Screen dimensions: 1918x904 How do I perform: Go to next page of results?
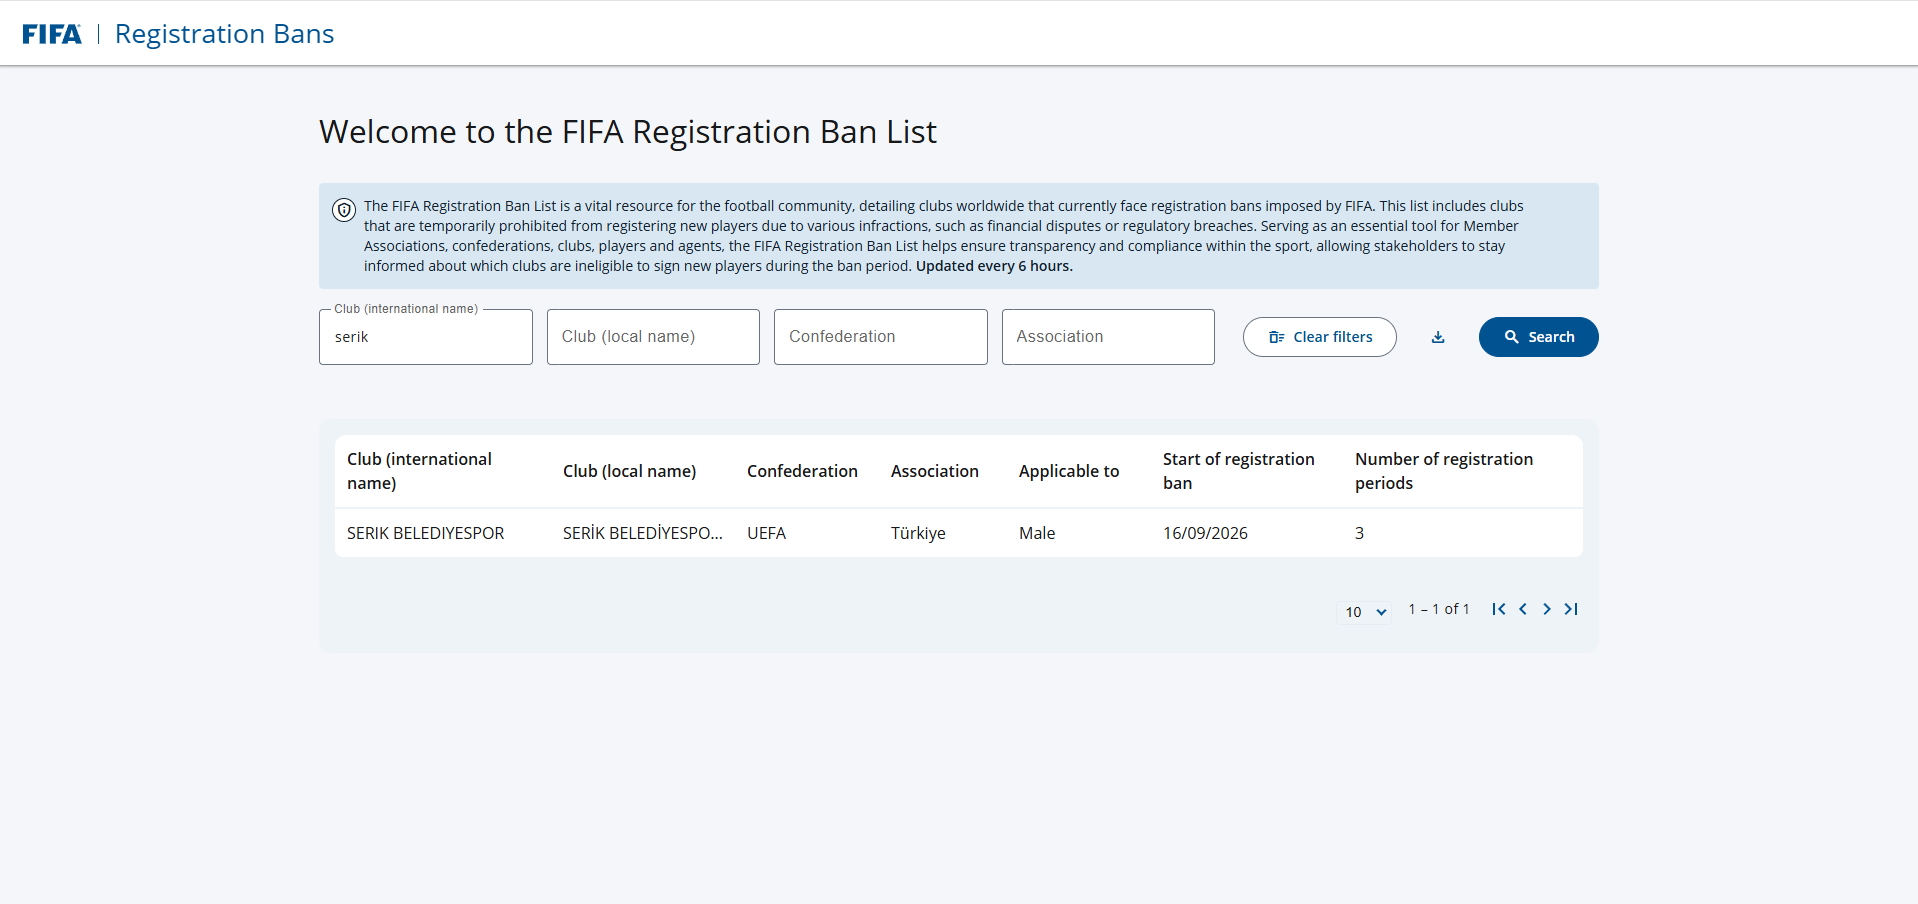(x=1547, y=609)
